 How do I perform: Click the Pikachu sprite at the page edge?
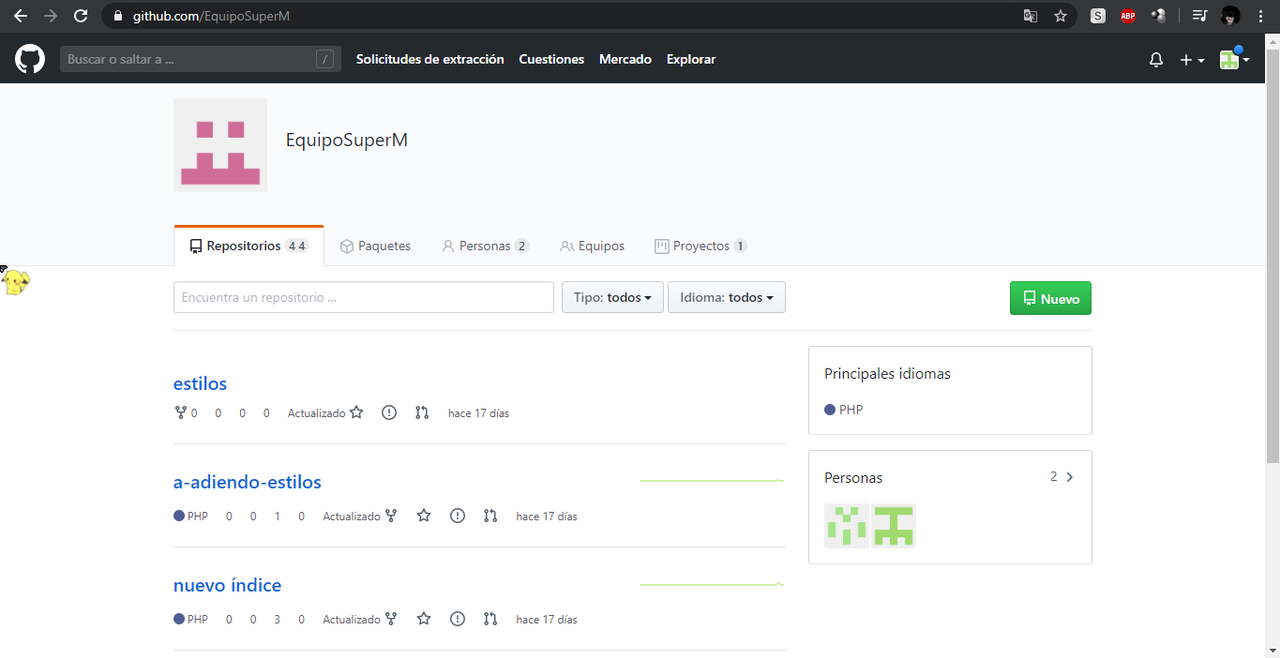tap(15, 282)
